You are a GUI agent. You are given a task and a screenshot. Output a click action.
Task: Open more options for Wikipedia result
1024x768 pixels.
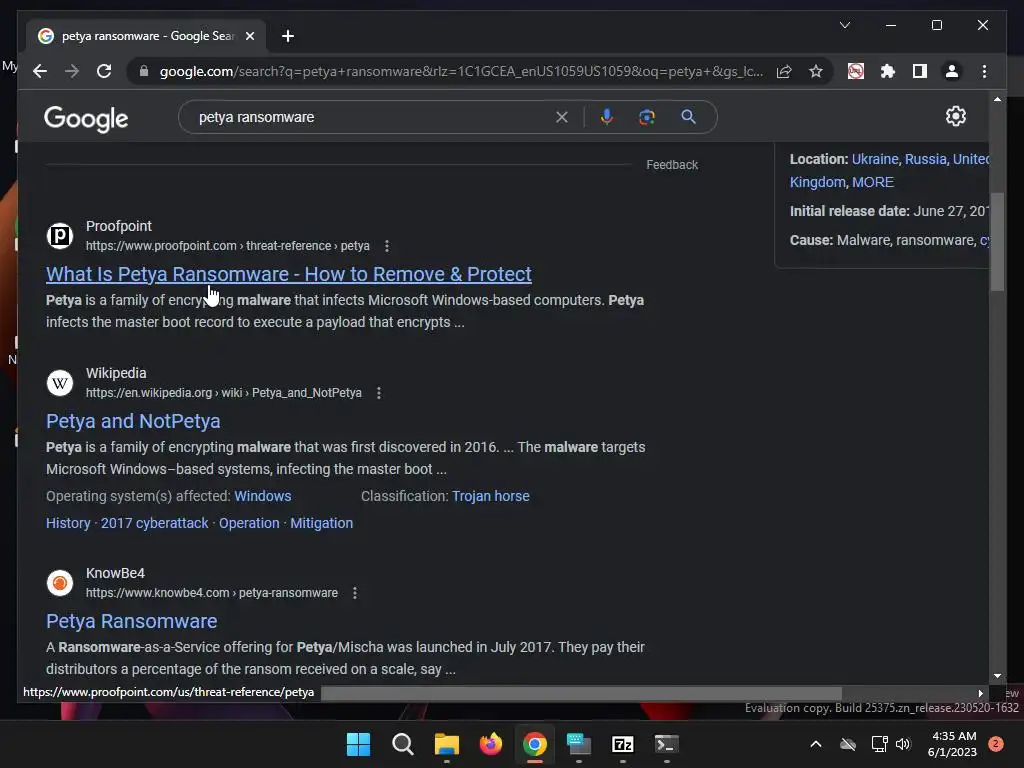point(379,392)
